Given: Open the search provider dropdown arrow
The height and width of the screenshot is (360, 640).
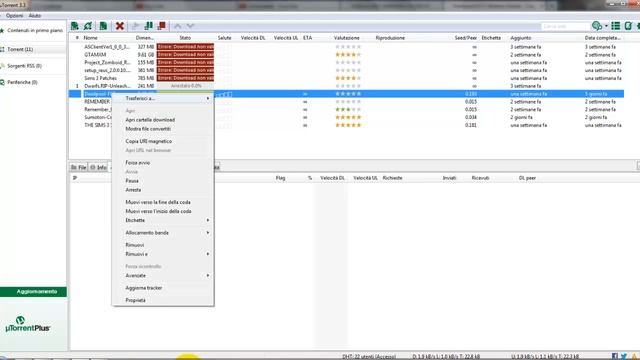Looking at the screenshot, I should (x=606, y=26).
